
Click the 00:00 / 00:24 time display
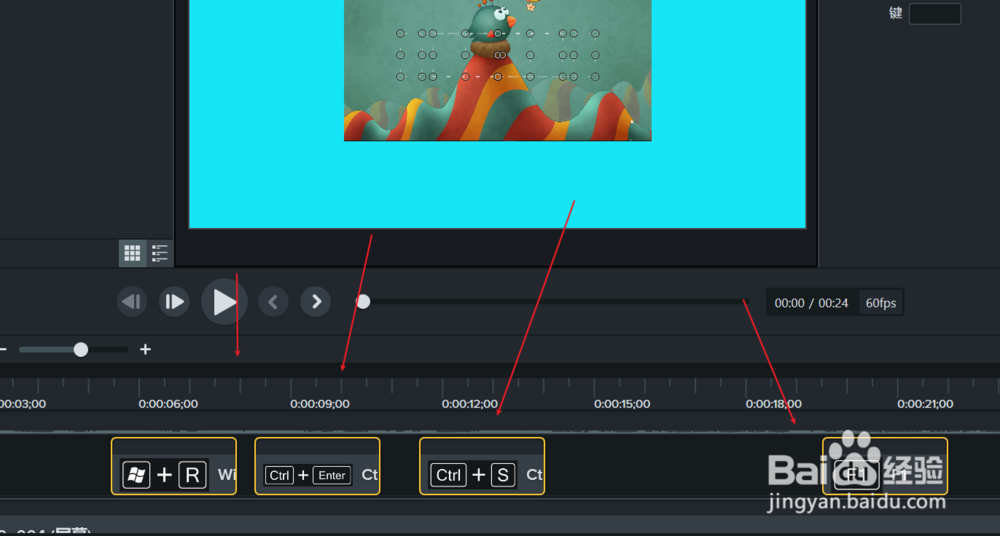coord(811,303)
